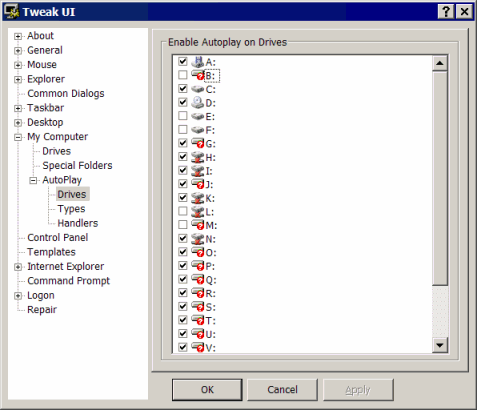Select Common Dialogs in the tree
This screenshot has width=477, height=410.
(66, 94)
